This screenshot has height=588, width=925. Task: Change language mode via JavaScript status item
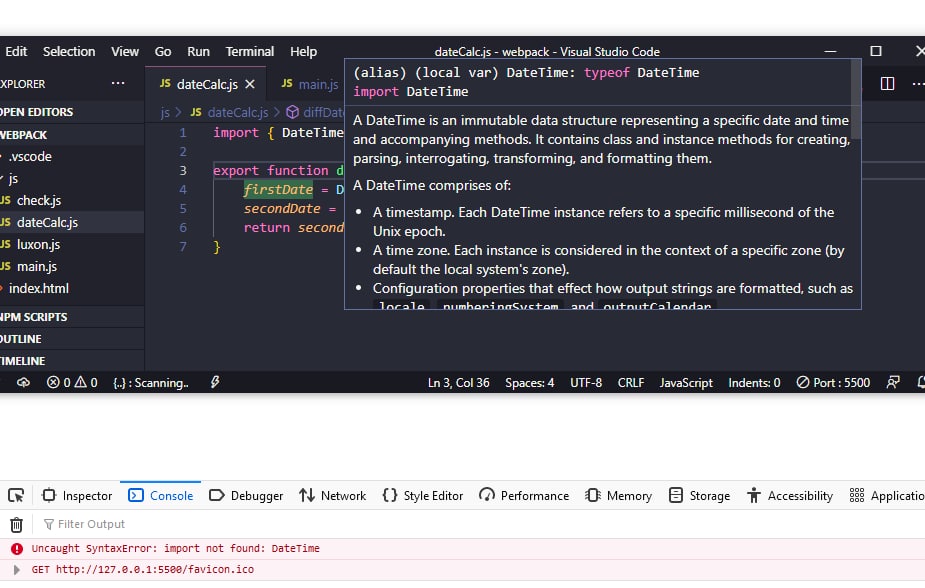tap(686, 383)
